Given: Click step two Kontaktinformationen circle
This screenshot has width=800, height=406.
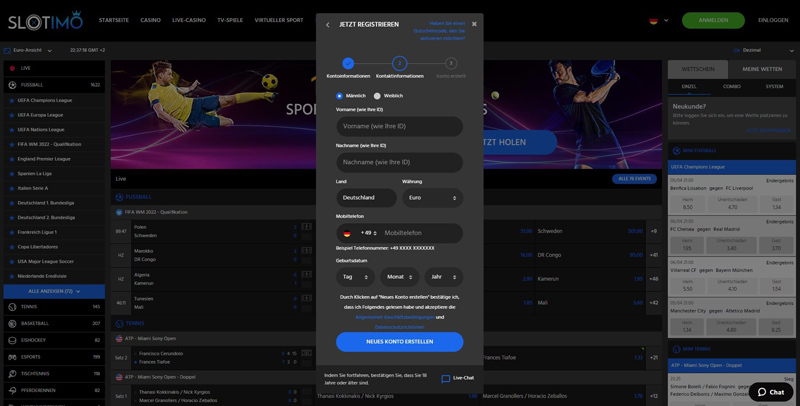Looking at the screenshot, I should click(399, 63).
